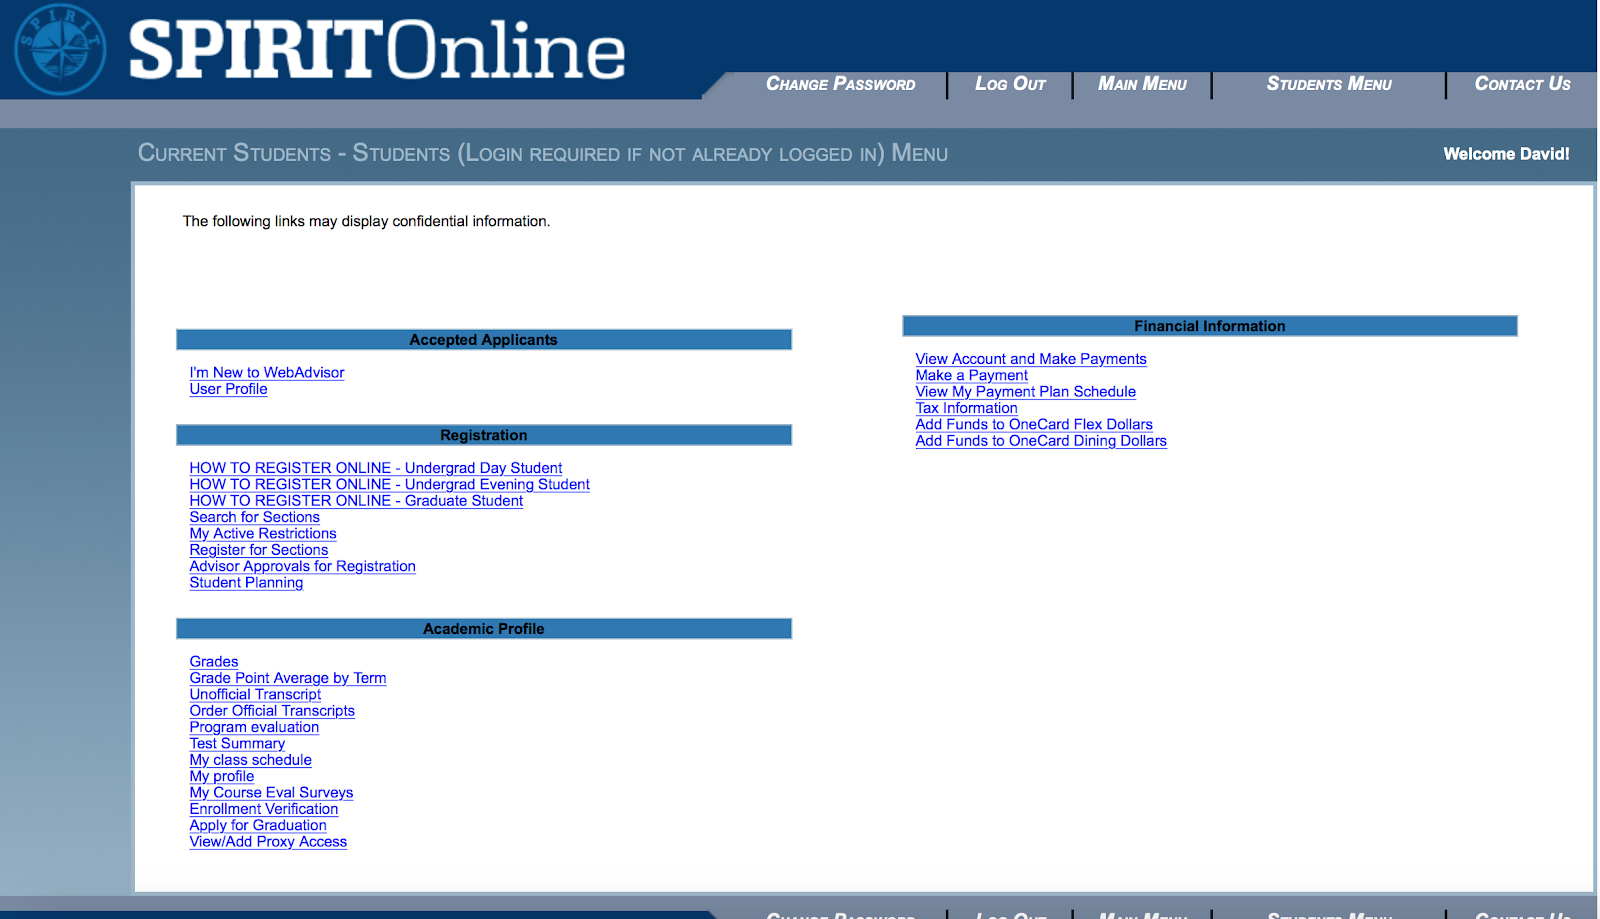Click Make a Payment link
This screenshot has height=919, width=1600.
[972, 375]
